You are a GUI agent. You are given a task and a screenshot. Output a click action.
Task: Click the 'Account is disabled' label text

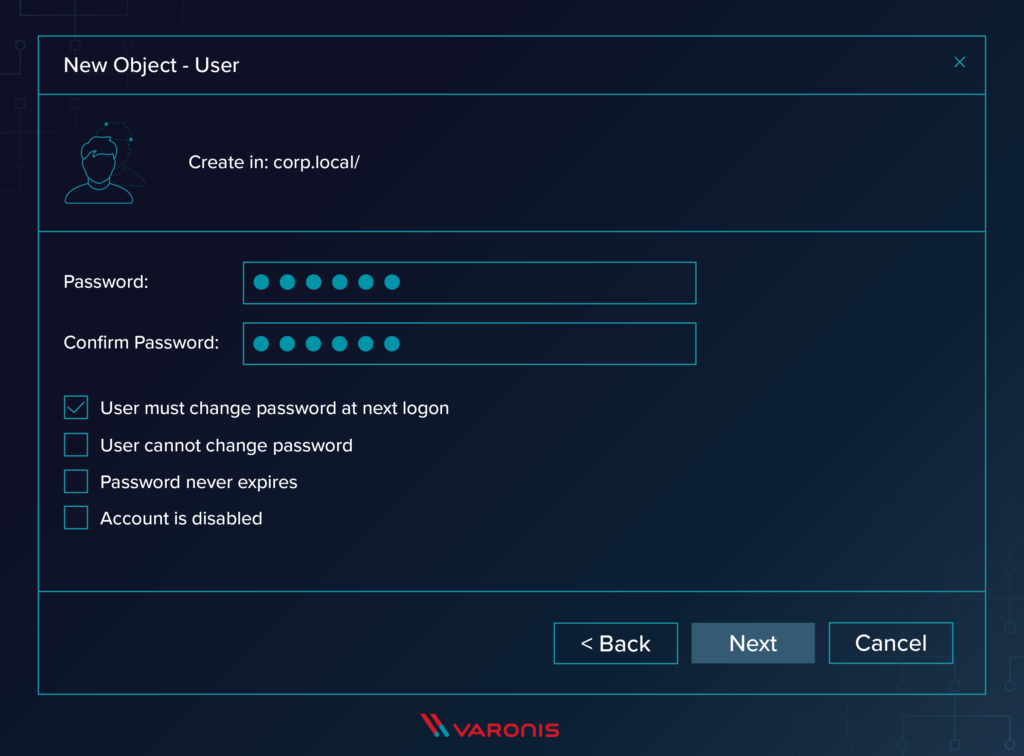pyautogui.click(x=181, y=518)
